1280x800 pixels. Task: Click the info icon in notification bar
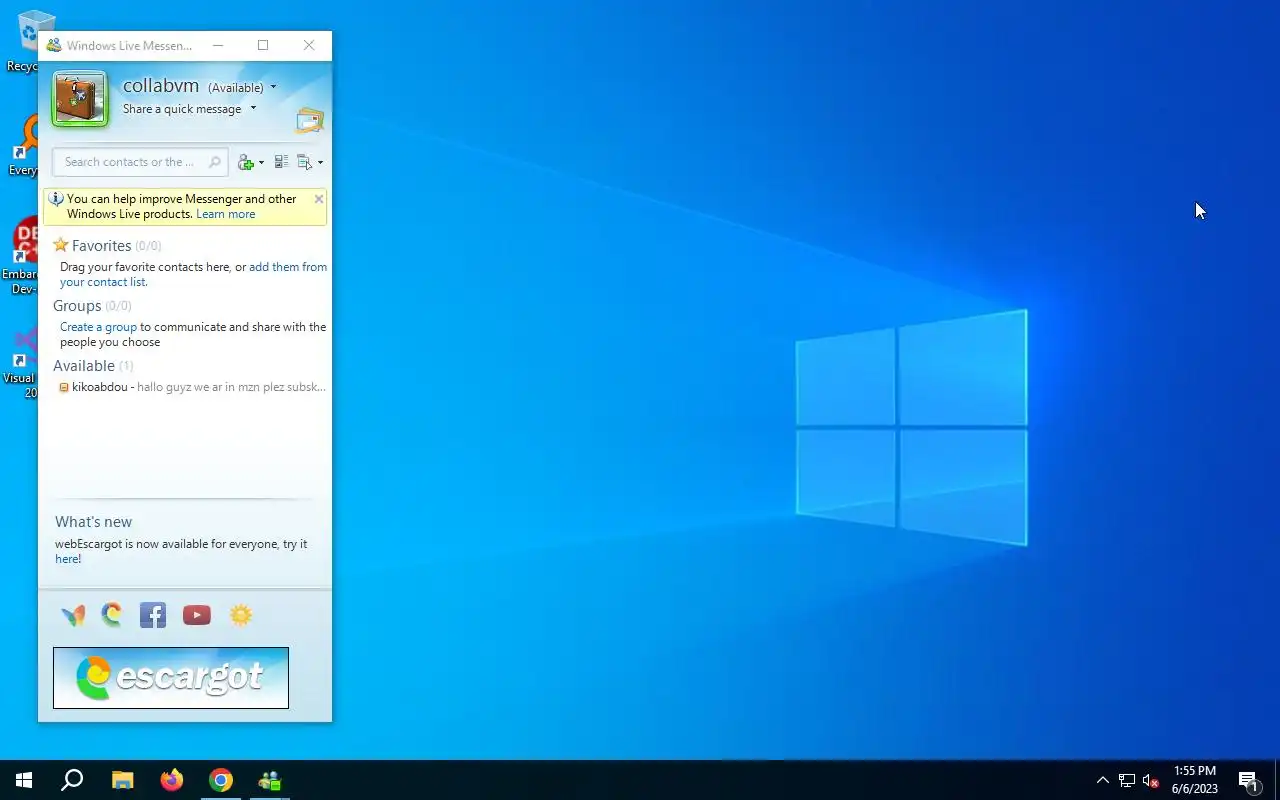tap(56, 199)
